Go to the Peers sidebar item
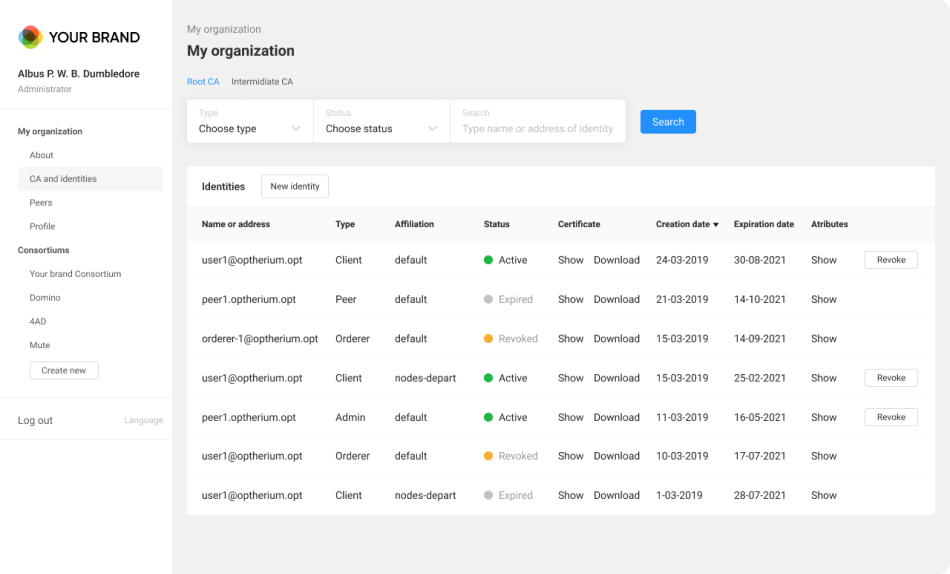 pyautogui.click(x=41, y=203)
